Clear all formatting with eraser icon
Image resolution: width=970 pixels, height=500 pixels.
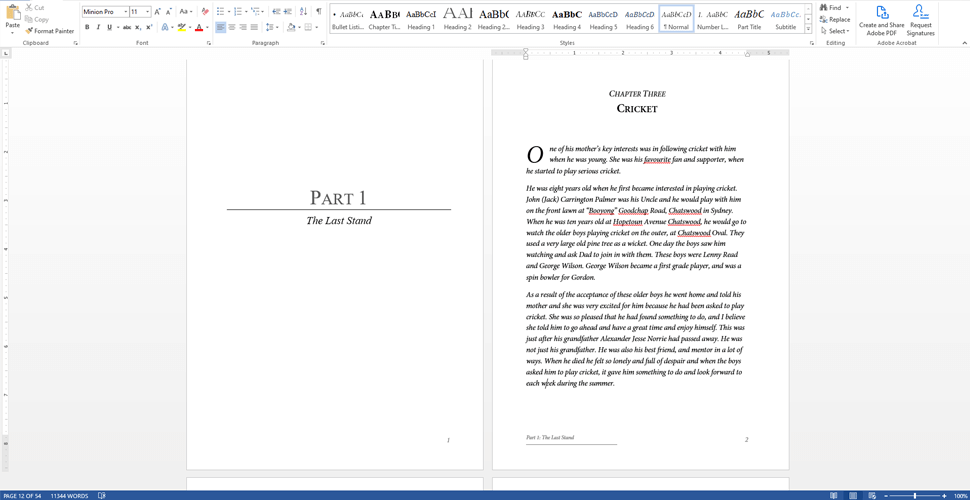click(205, 11)
